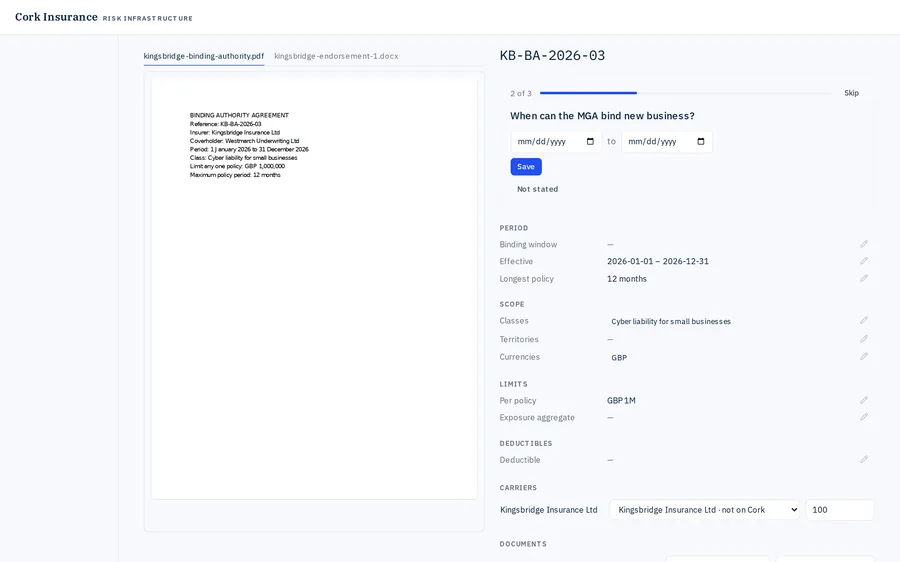Go to Cork Insurance home logo
This screenshot has width=900, height=562.
click(x=56, y=17)
